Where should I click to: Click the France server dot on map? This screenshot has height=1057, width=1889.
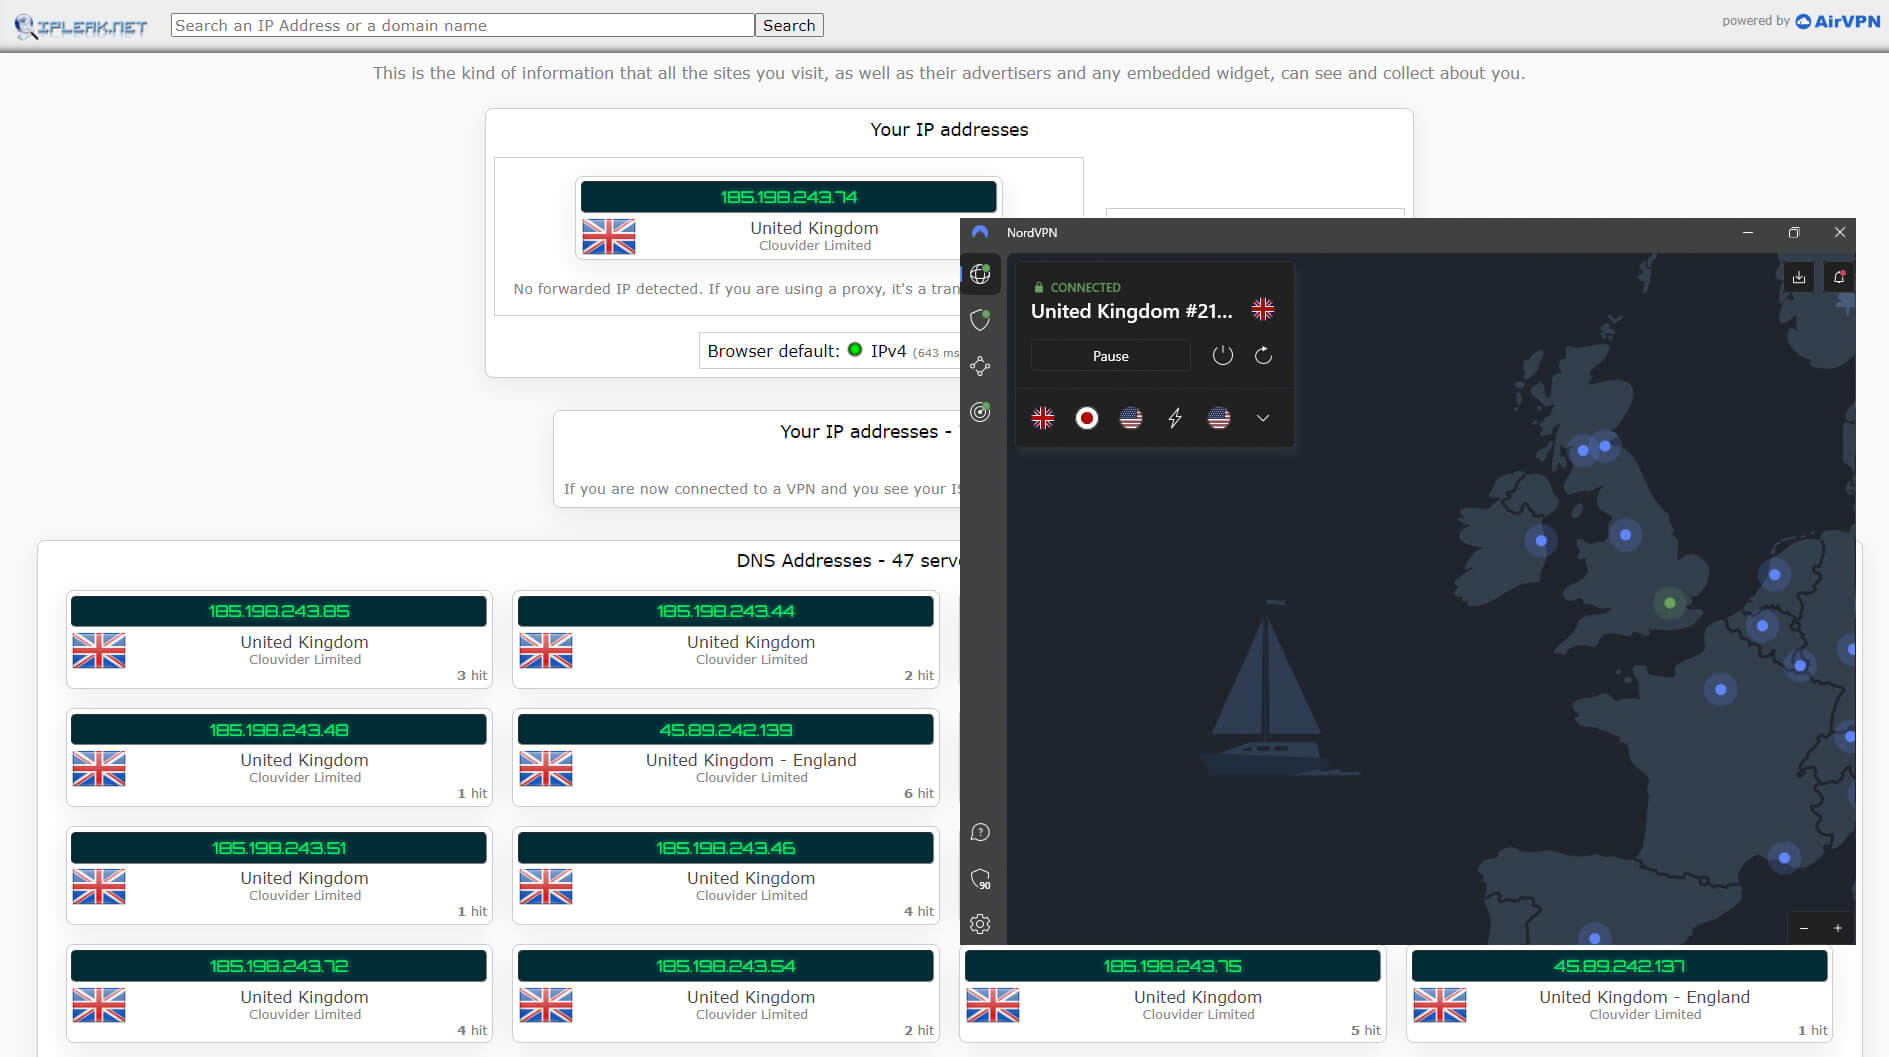(1721, 689)
